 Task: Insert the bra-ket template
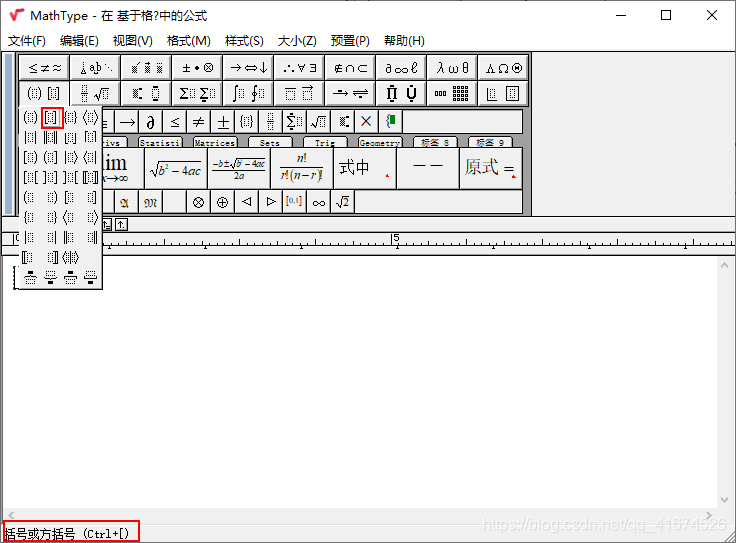71,257
